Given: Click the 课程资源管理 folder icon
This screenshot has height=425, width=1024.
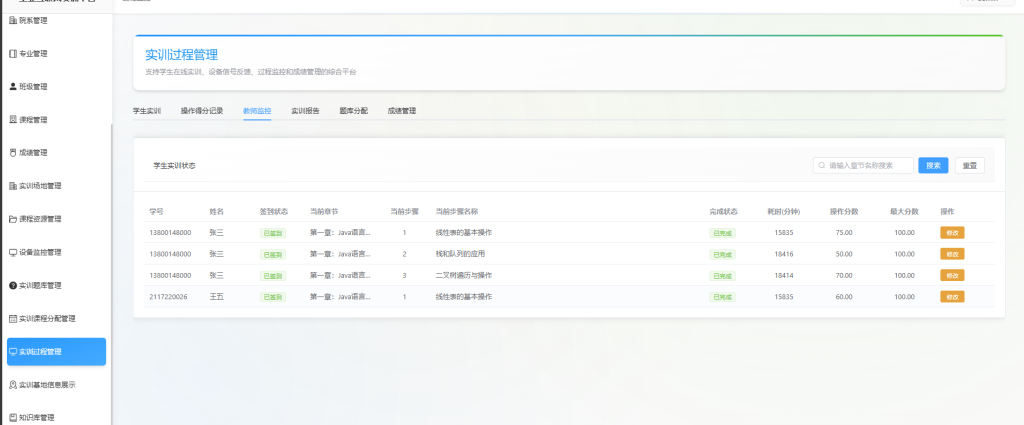Looking at the screenshot, I should click(x=12, y=219).
